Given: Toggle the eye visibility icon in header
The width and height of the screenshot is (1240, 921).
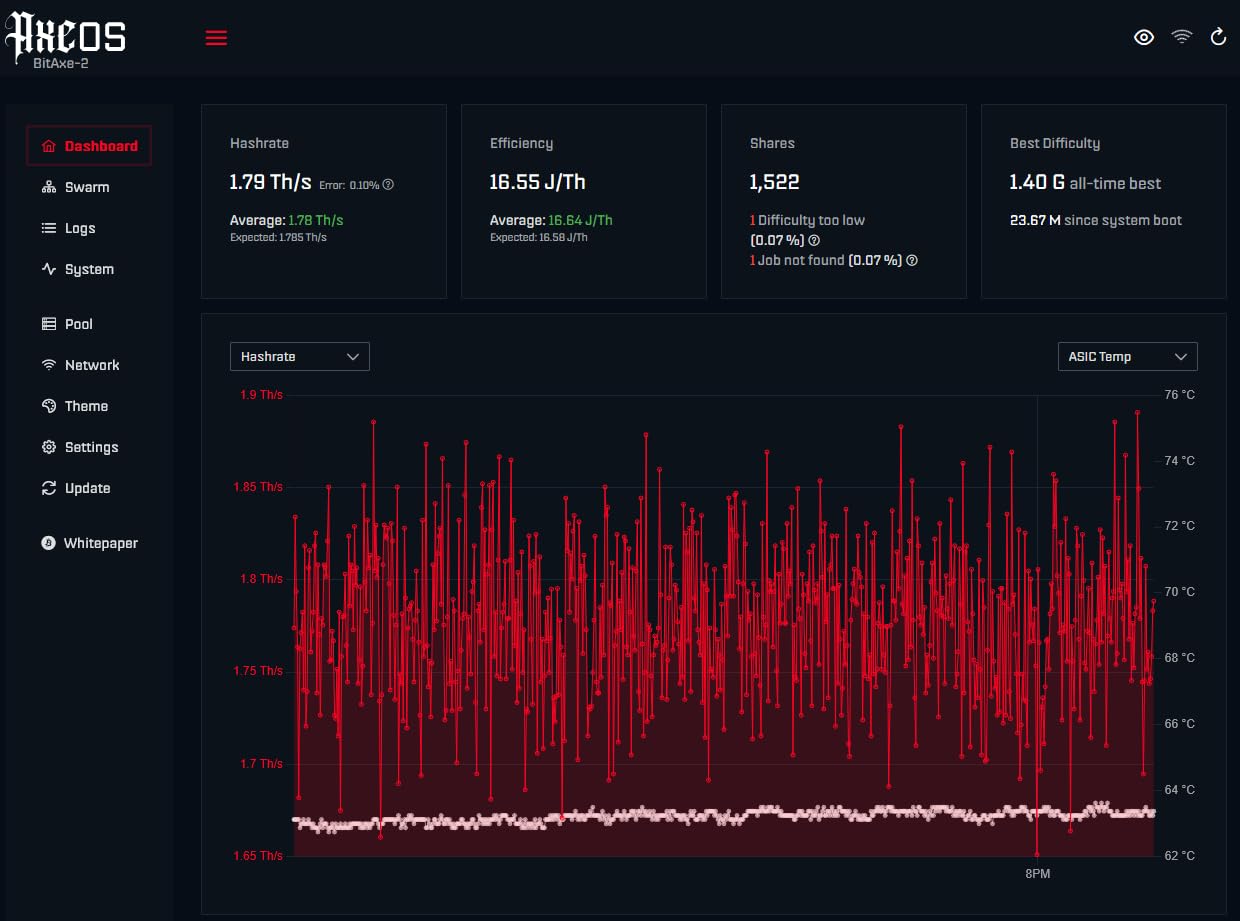Looking at the screenshot, I should pyautogui.click(x=1144, y=37).
